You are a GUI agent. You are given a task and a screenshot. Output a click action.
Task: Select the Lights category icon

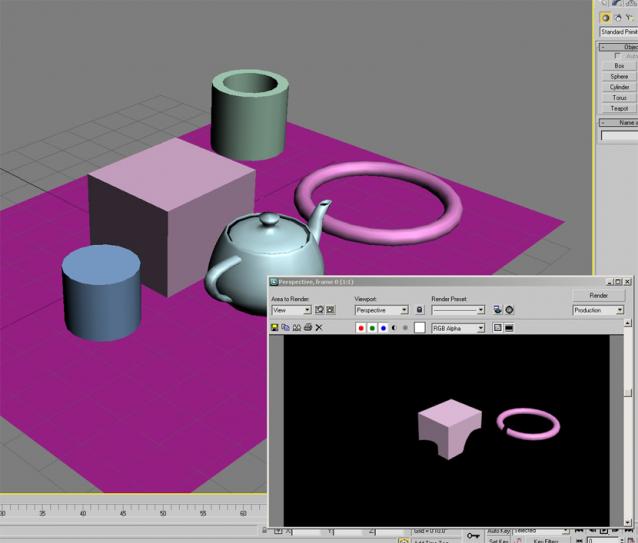coord(630,18)
